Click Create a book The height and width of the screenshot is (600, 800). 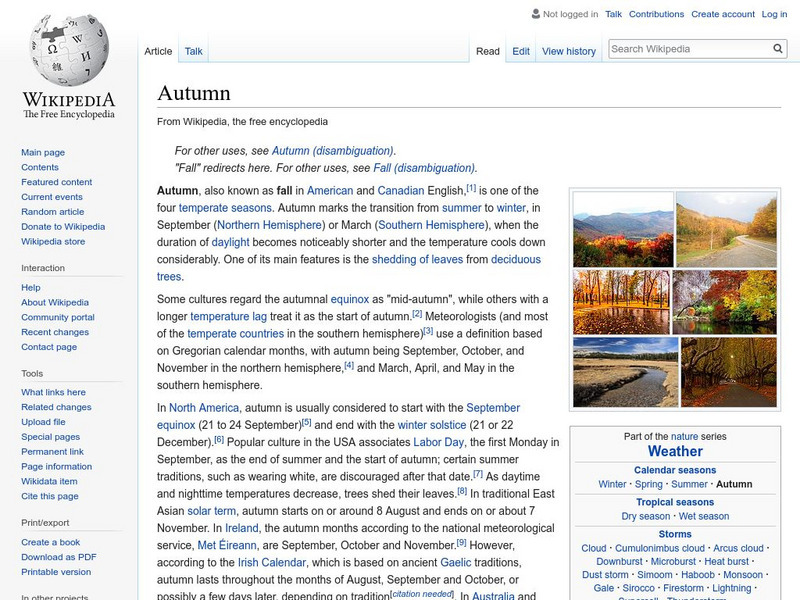click(x=51, y=542)
